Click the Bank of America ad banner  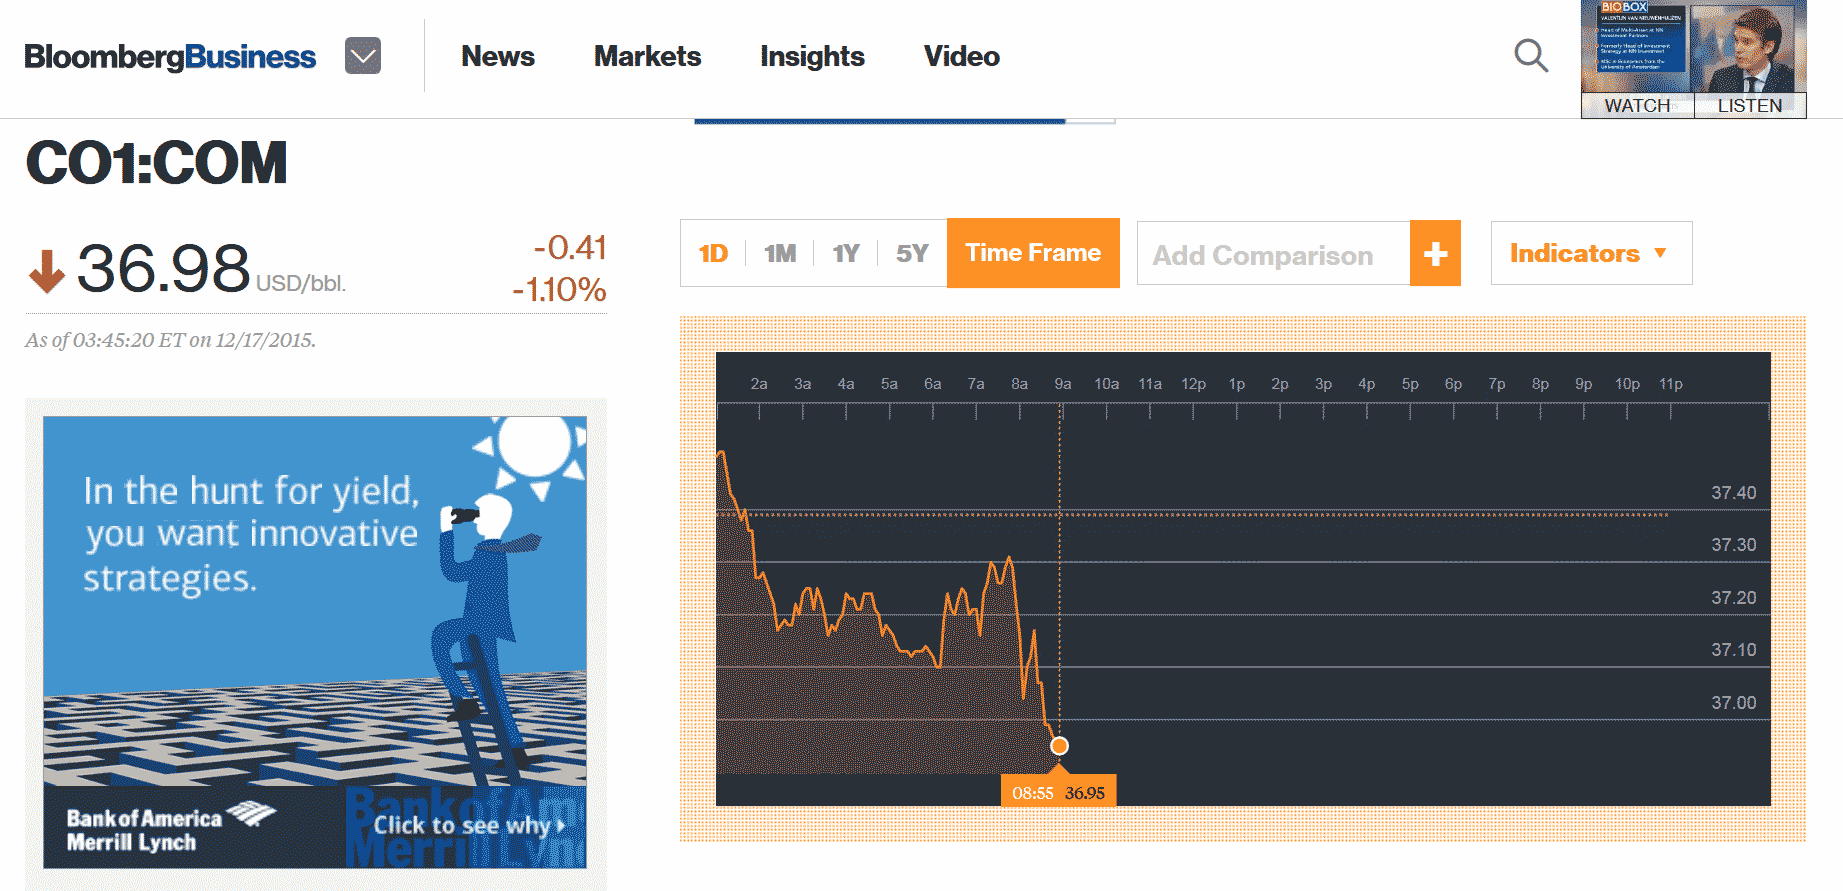[x=315, y=642]
